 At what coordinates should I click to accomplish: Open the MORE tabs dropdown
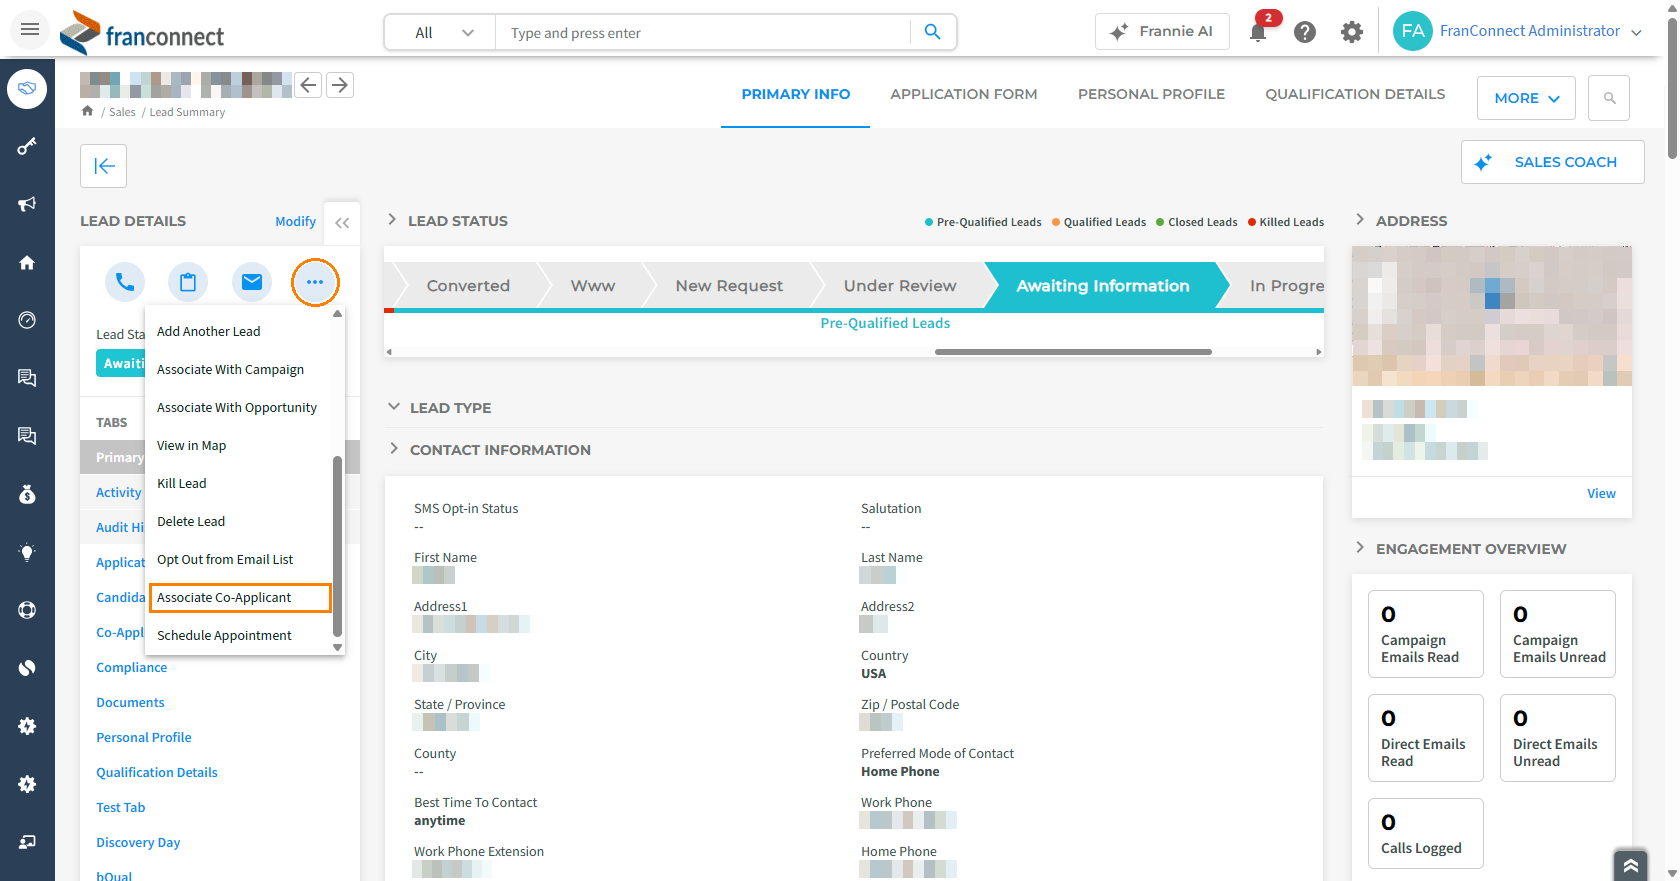point(1527,98)
